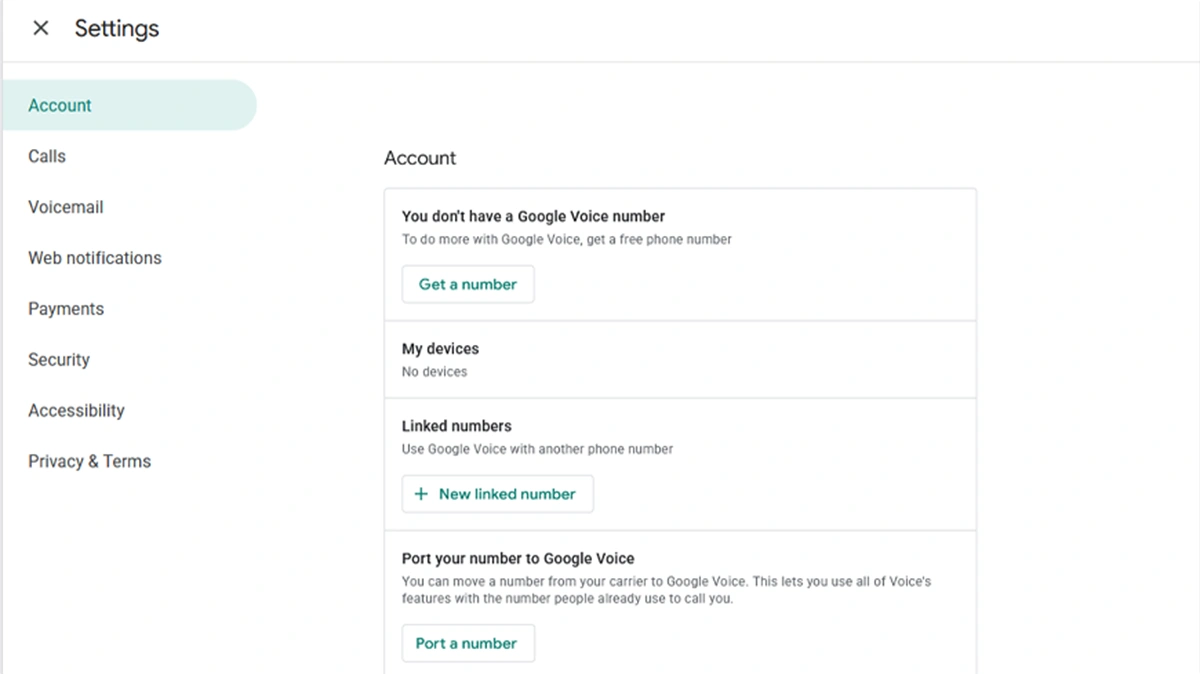The height and width of the screenshot is (674, 1200).
Task: Open the Calls settings section
Action: pyautogui.click(x=47, y=156)
